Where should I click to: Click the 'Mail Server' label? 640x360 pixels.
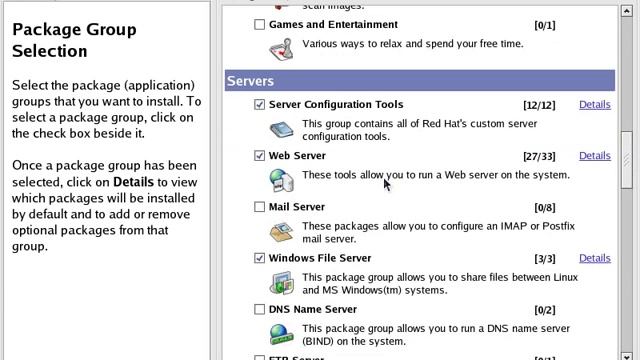(x=297, y=207)
